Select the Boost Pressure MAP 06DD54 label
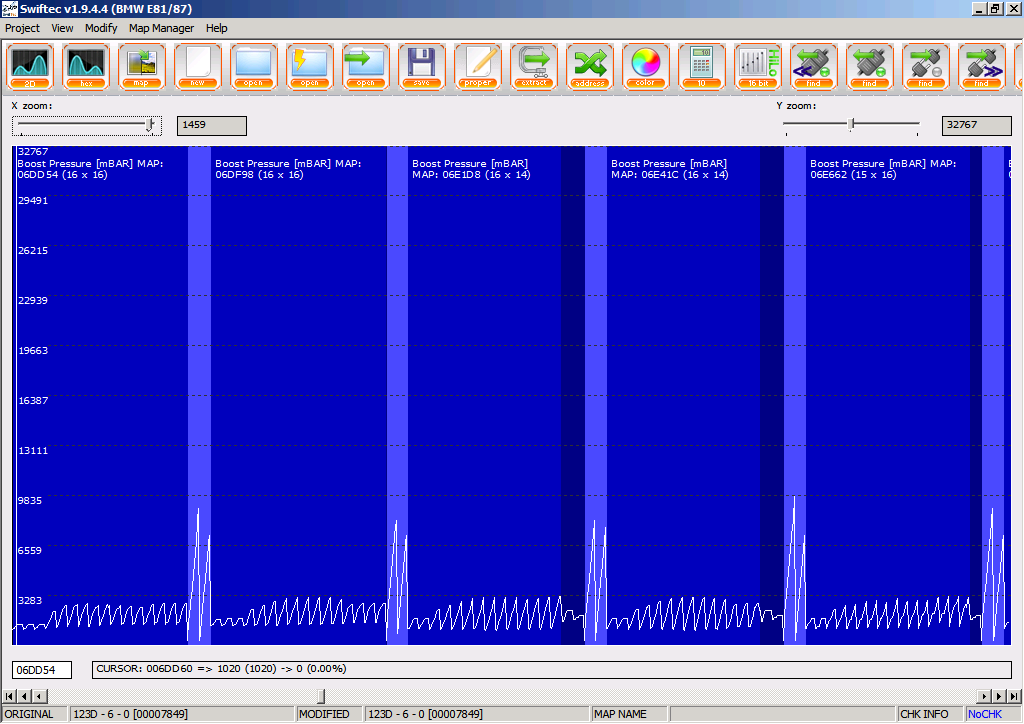 coord(90,169)
